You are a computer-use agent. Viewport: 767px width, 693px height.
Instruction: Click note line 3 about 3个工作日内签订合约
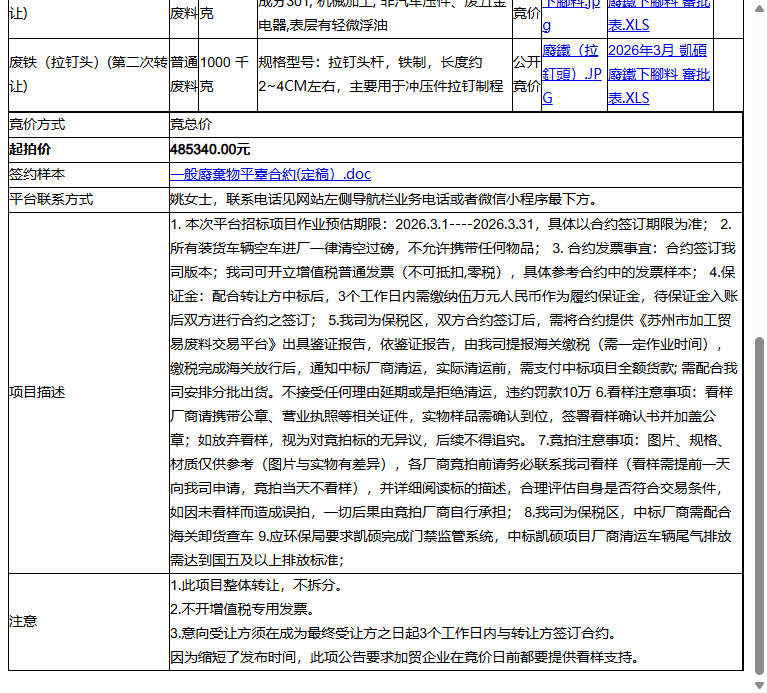pos(393,633)
